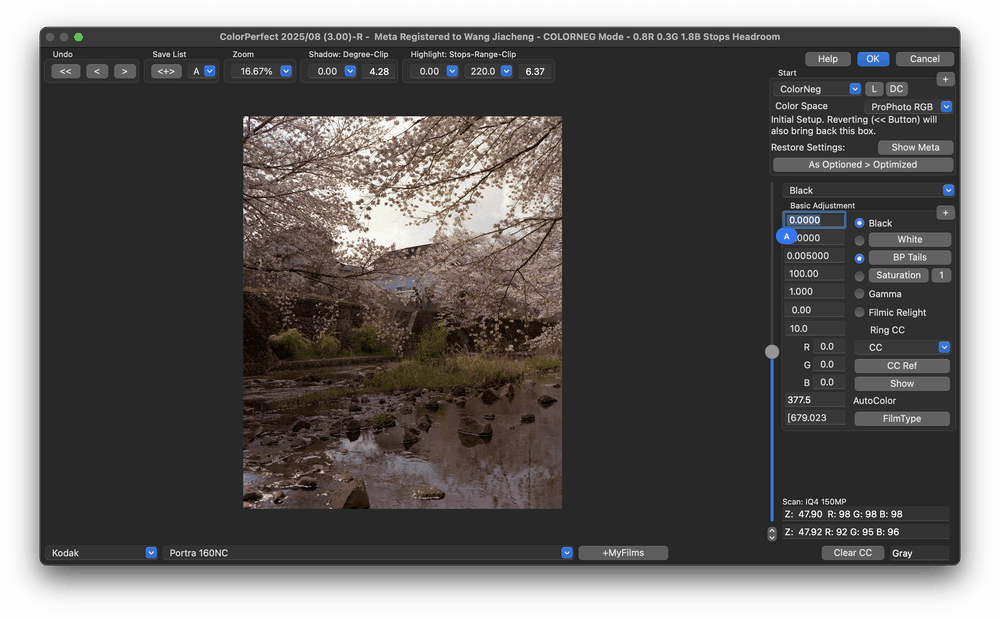Click the 377.5 AutoColor input field
1000x618 pixels.
pos(814,400)
